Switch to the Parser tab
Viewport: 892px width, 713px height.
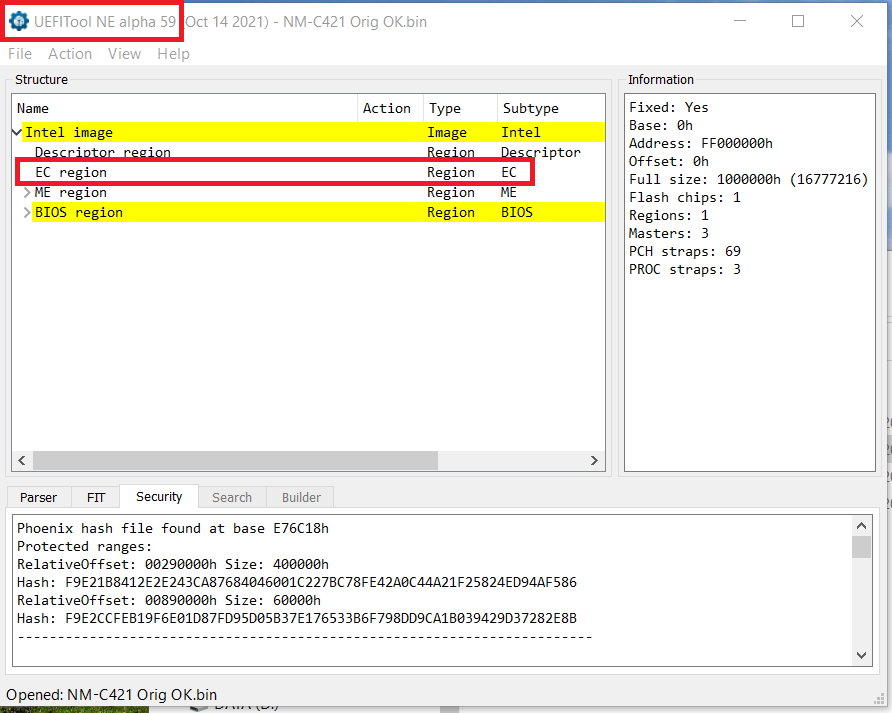[x=39, y=497]
